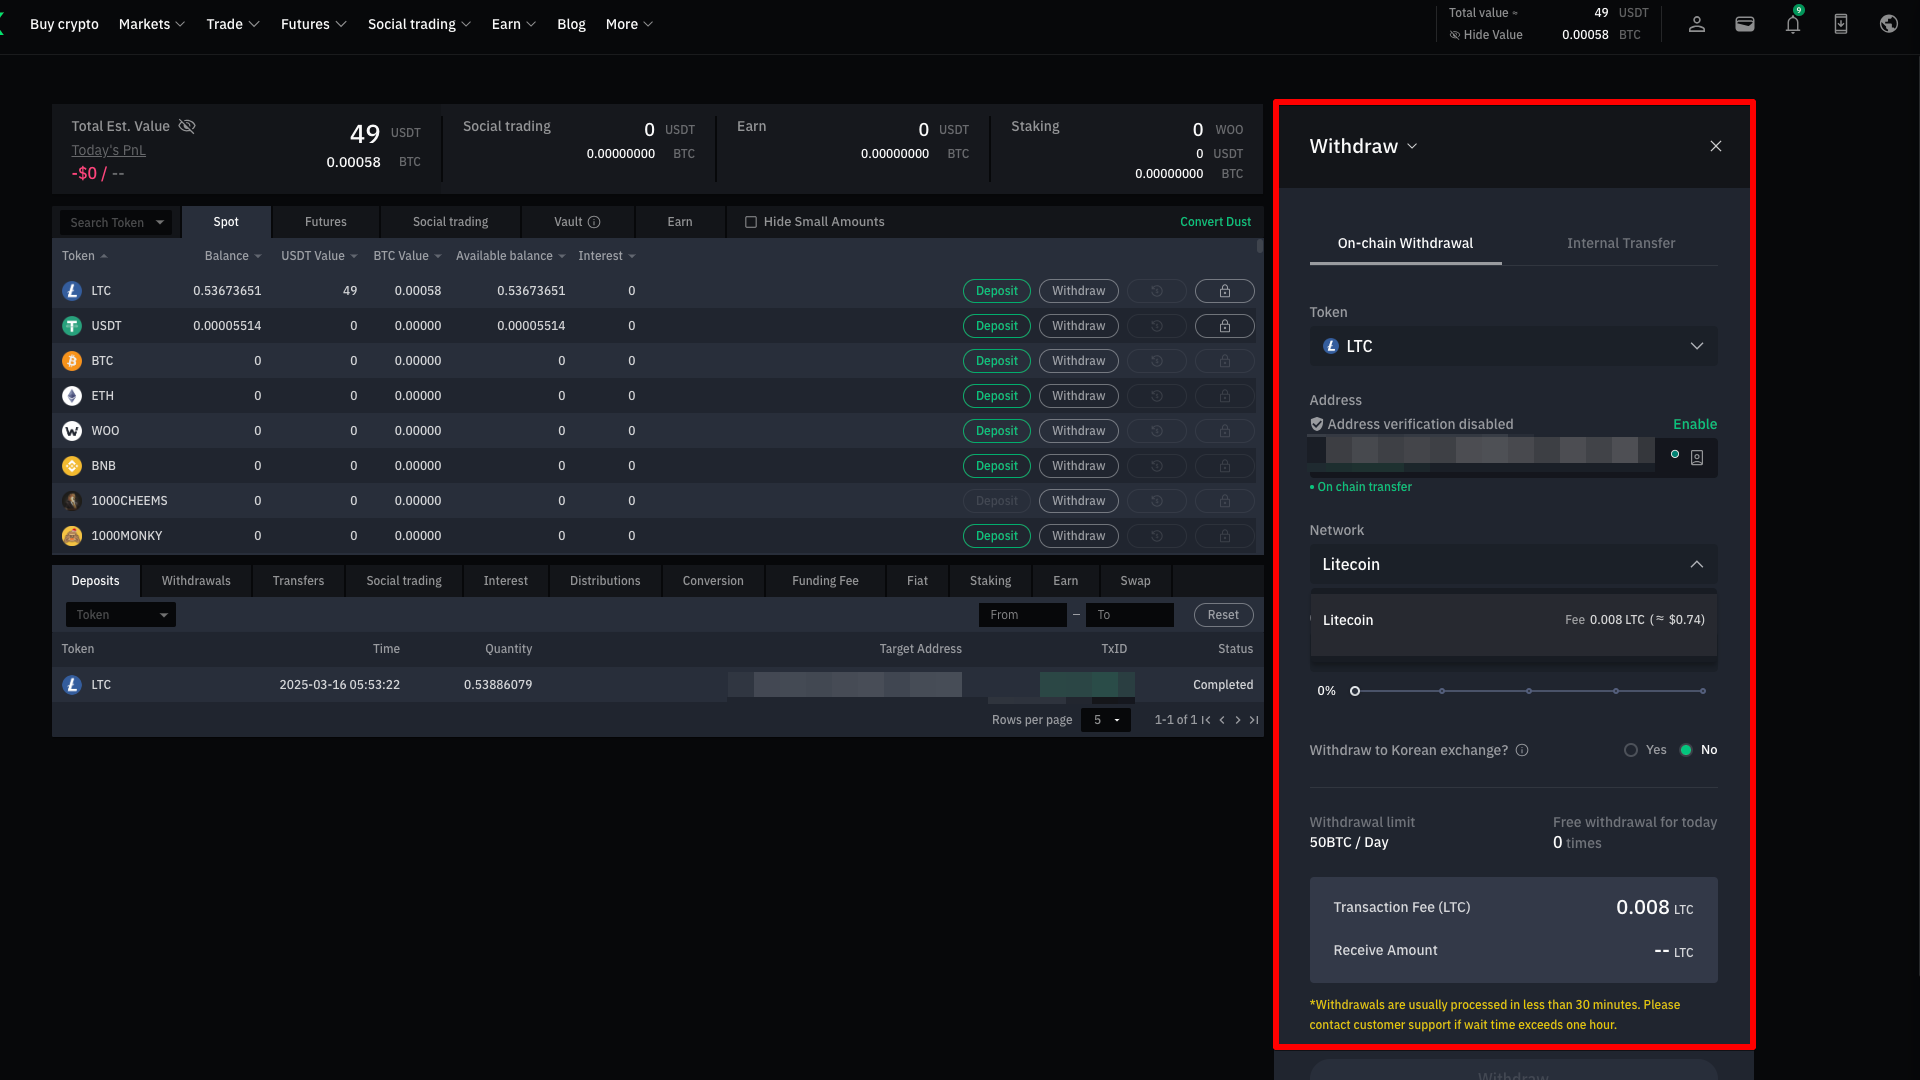Click the USDT coin icon in token table
Viewport: 1920px width, 1080px height.
click(72, 326)
